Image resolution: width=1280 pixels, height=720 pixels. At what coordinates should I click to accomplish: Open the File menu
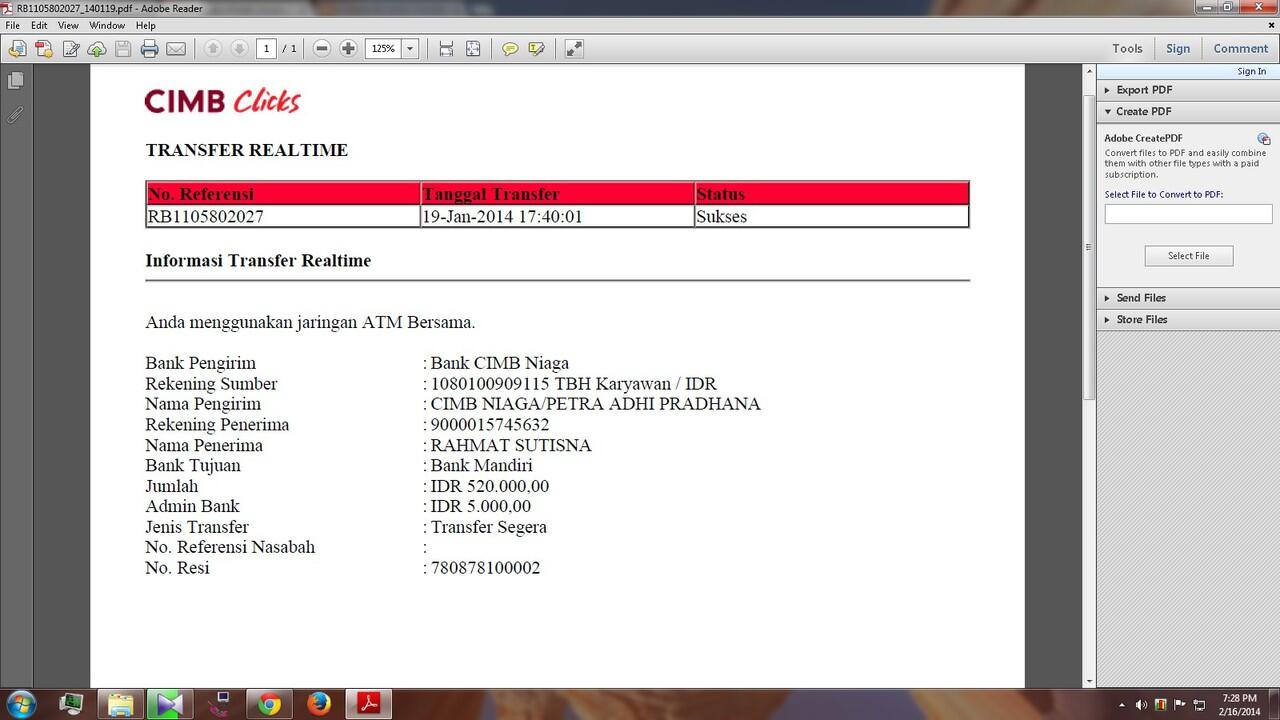12,25
